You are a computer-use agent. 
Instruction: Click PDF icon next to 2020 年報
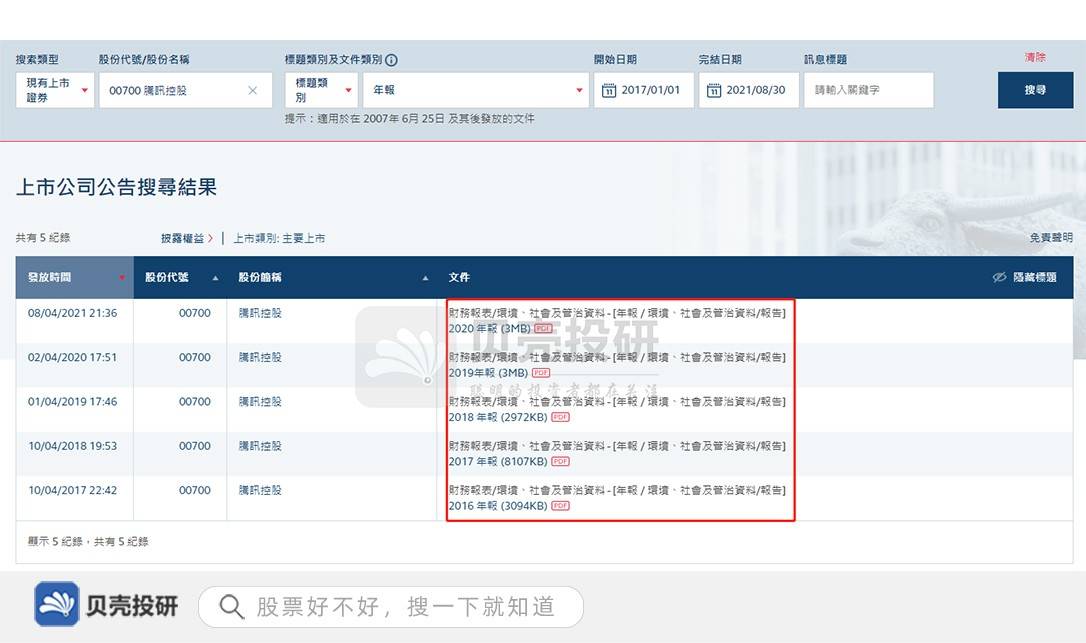543,328
